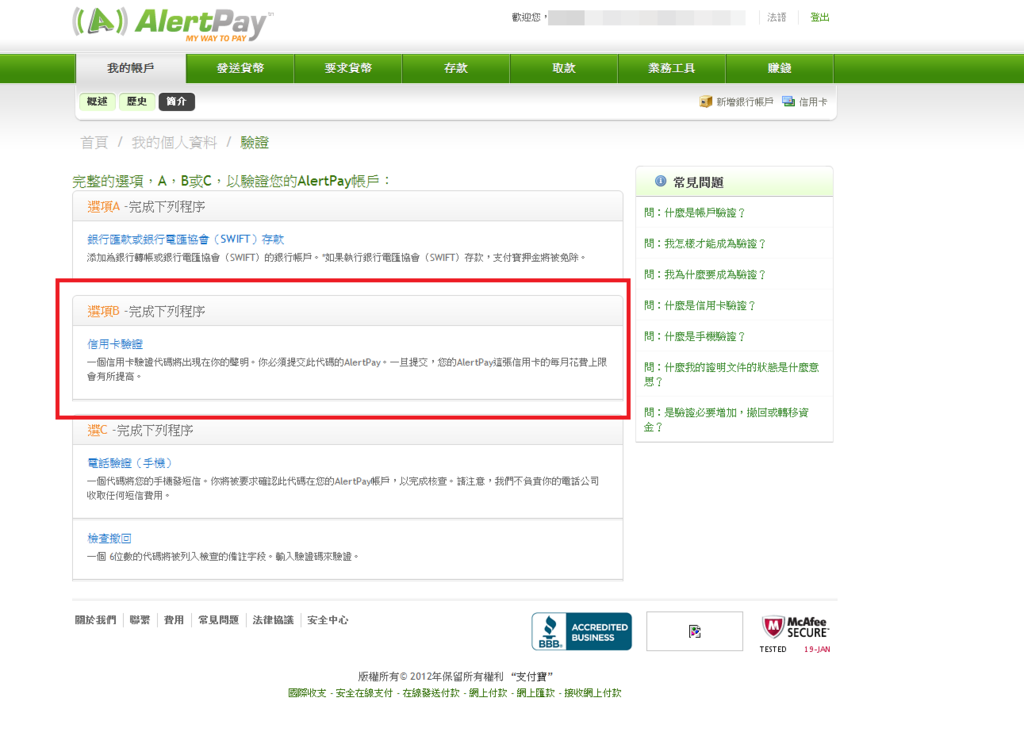Open FAQ about document status meaning
The image size is (1024, 736).
point(731,374)
